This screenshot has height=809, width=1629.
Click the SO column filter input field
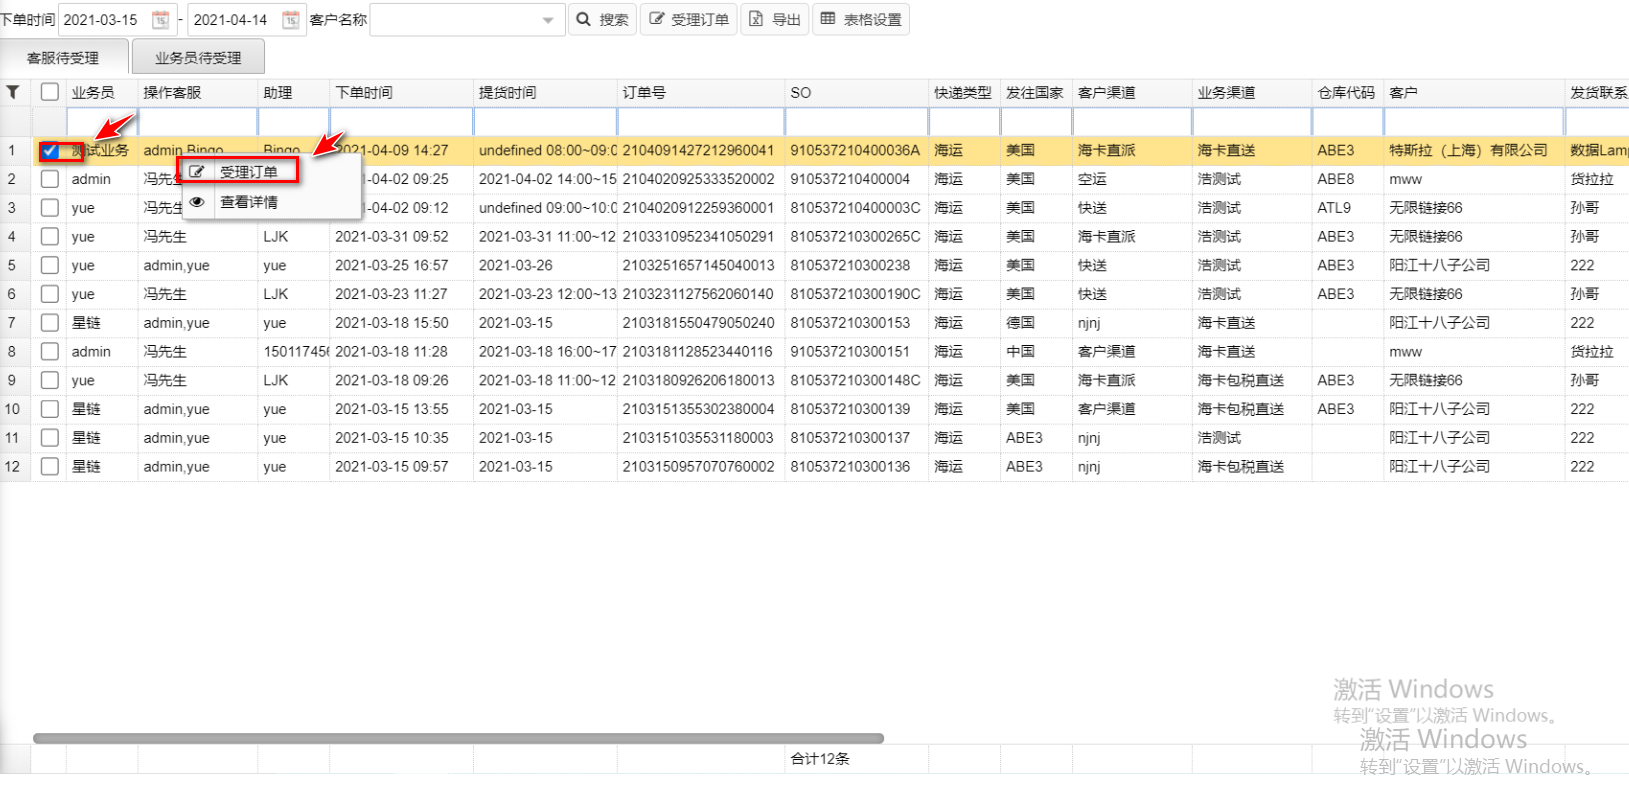click(x=856, y=122)
